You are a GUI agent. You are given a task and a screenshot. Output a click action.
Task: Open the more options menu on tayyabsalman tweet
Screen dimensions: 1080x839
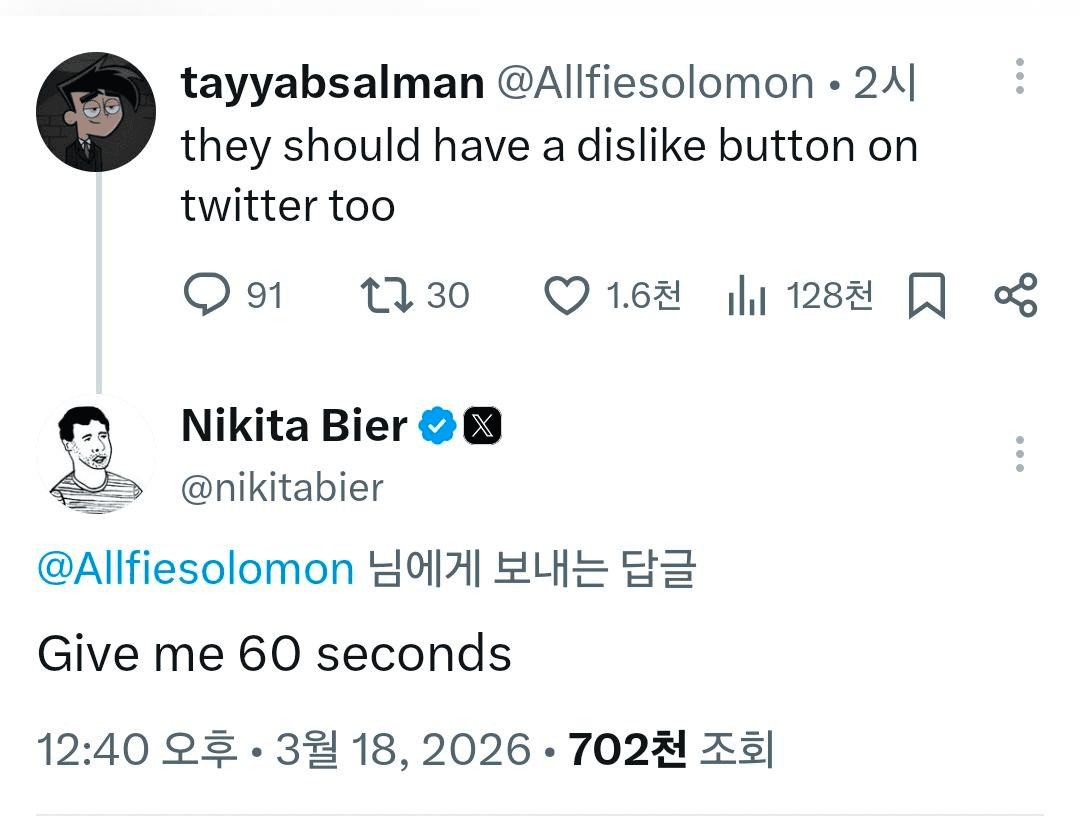pos(1019,77)
